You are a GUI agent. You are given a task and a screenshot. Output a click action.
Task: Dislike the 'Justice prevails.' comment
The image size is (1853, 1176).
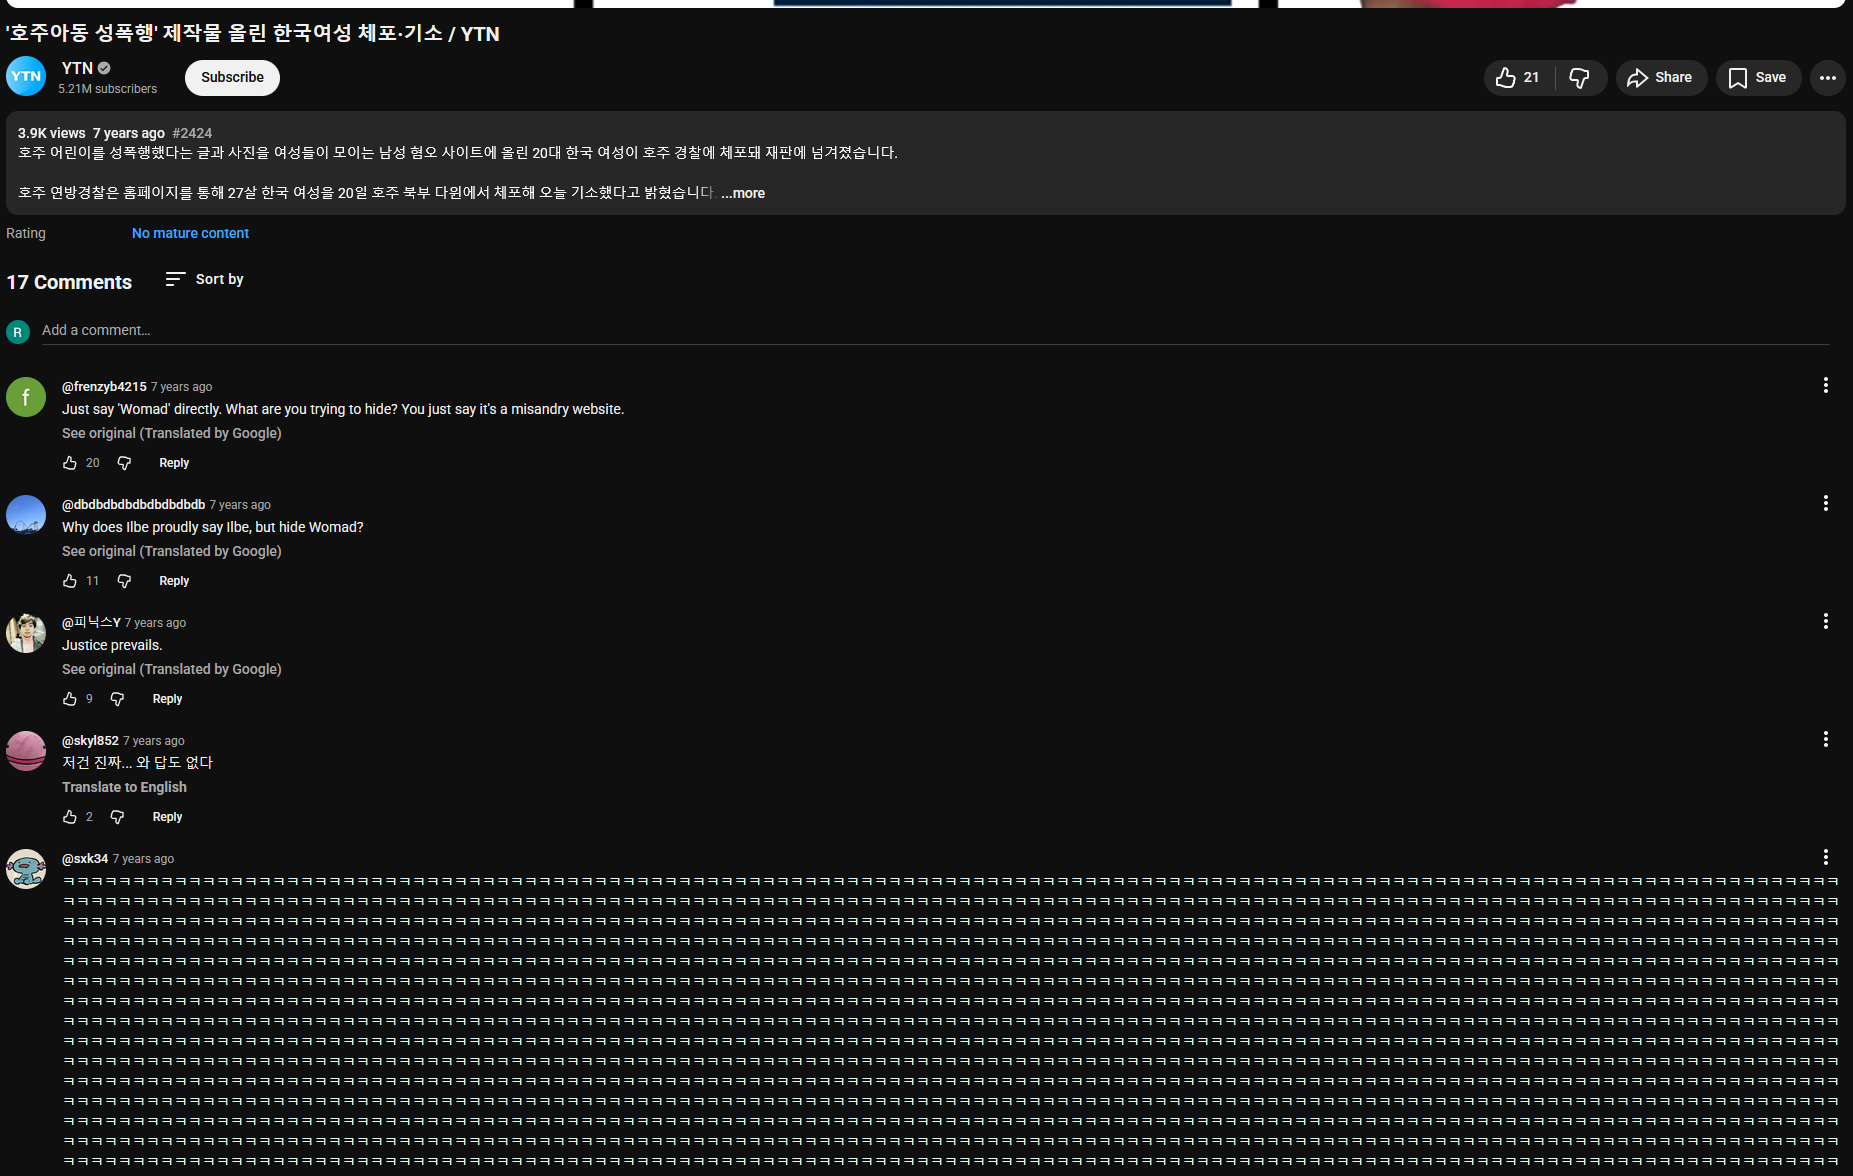pos(117,699)
